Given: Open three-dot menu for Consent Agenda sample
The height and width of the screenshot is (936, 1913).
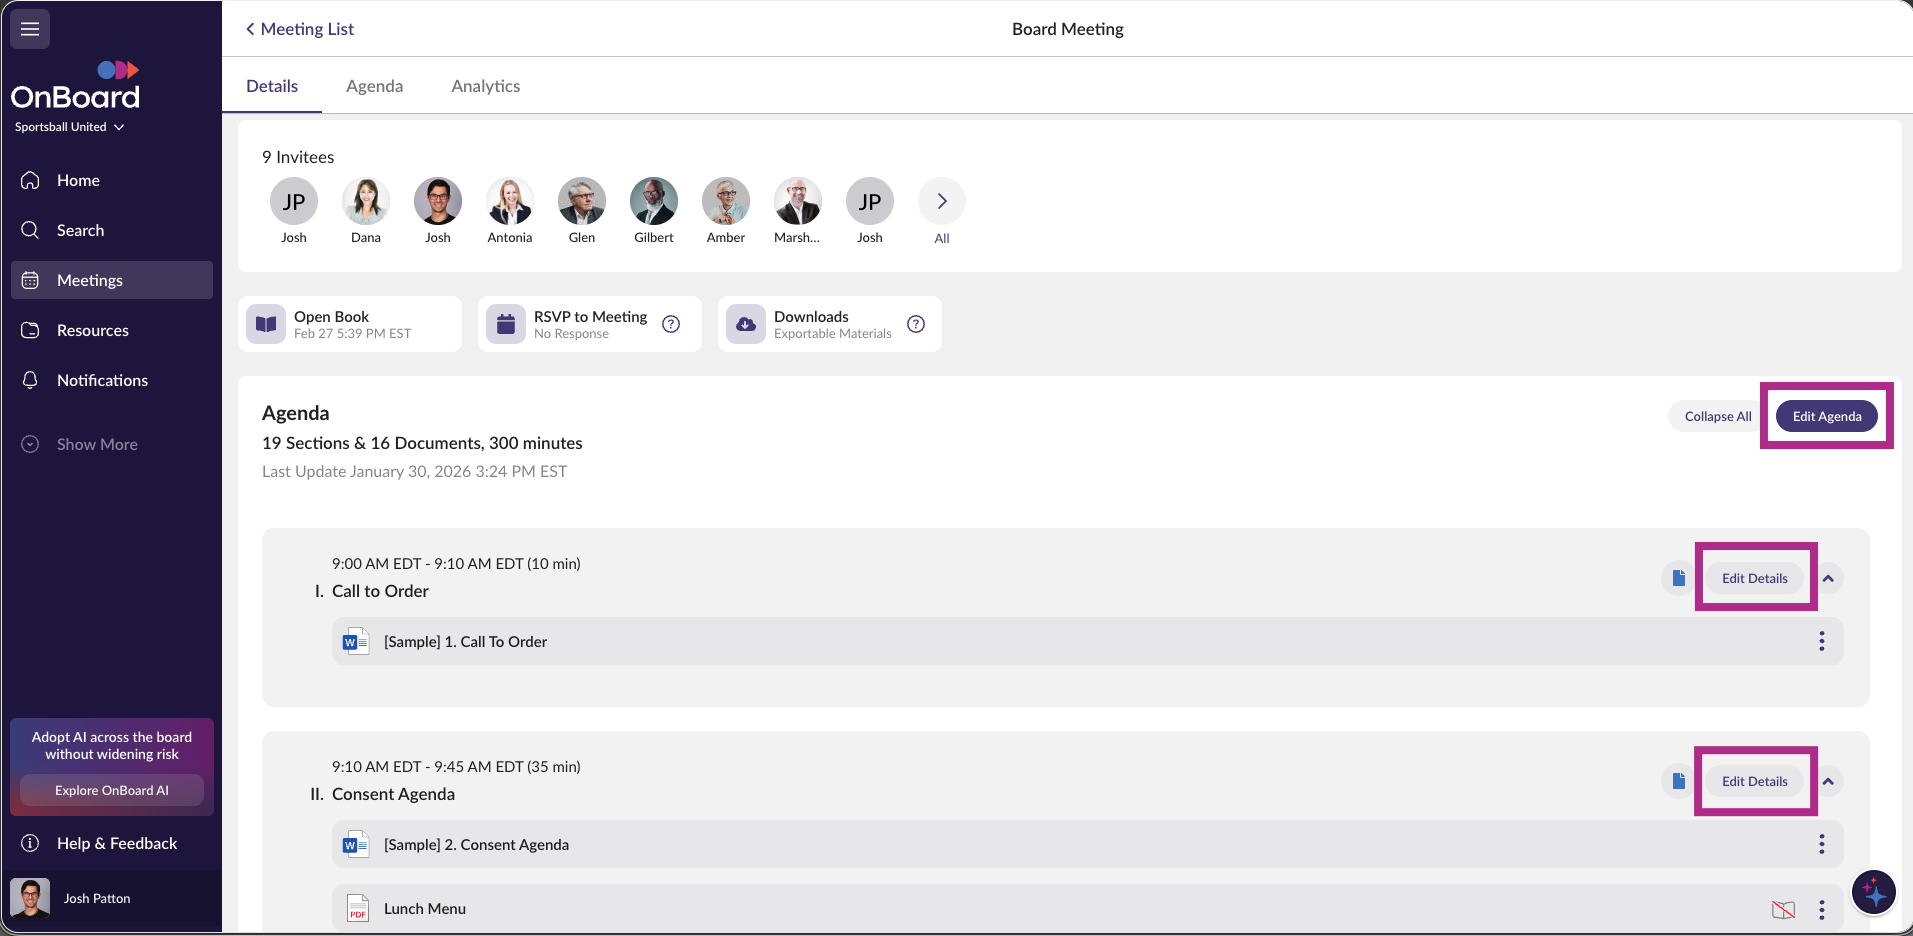Looking at the screenshot, I should click(x=1821, y=844).
